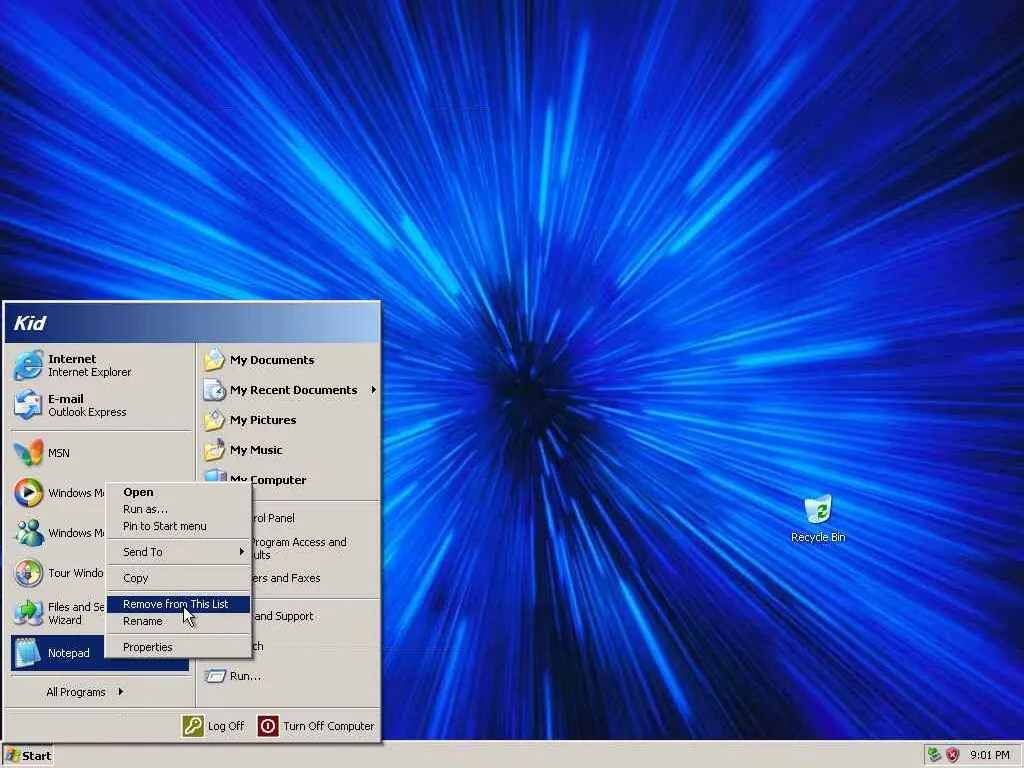Screen dimensions: 1024x768
Task: Launch MSN butterfly icon
Action: coord(28,453)
